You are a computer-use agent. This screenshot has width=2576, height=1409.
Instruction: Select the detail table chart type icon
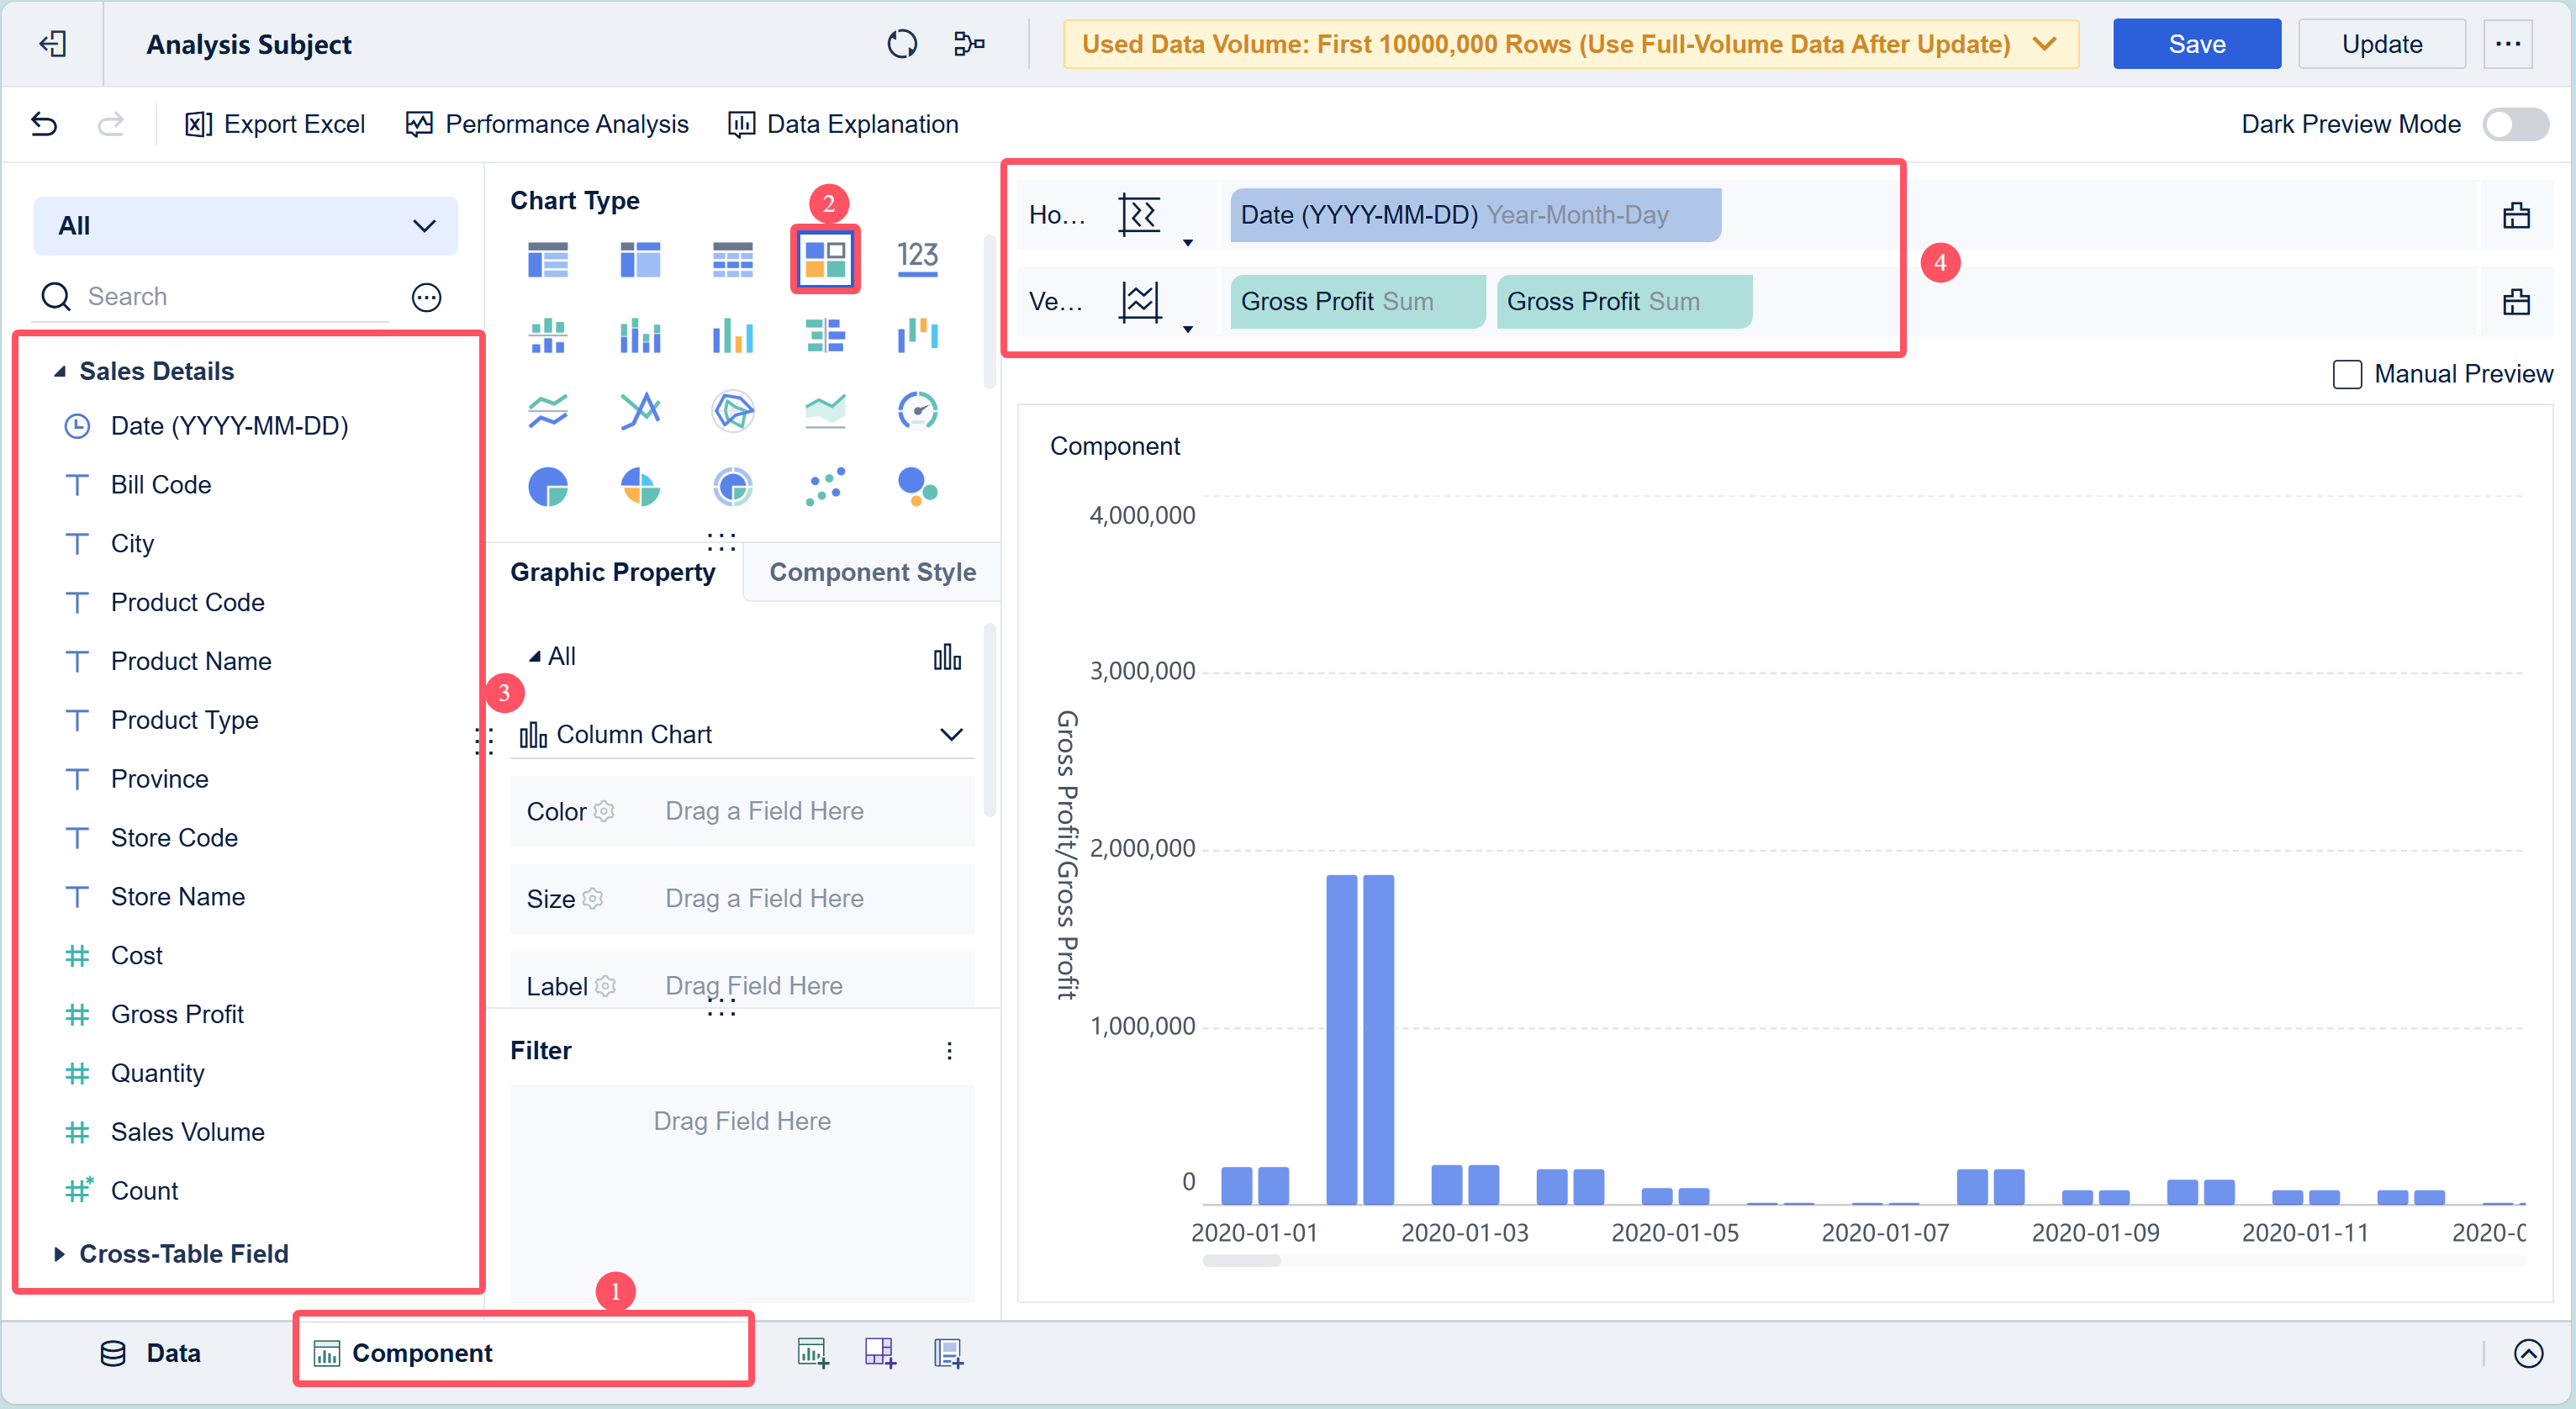click(733, 259)
